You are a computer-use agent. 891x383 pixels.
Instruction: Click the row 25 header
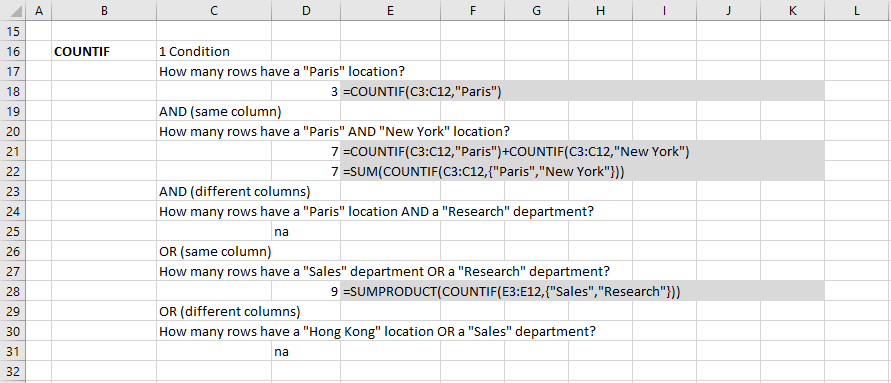[13, 231]
